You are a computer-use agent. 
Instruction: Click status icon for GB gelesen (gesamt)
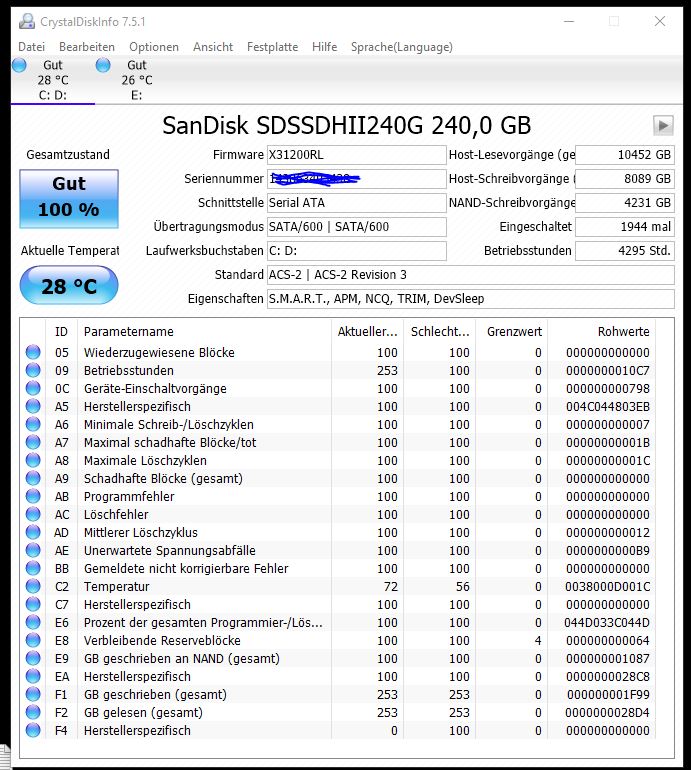click(x=33, y=713)
